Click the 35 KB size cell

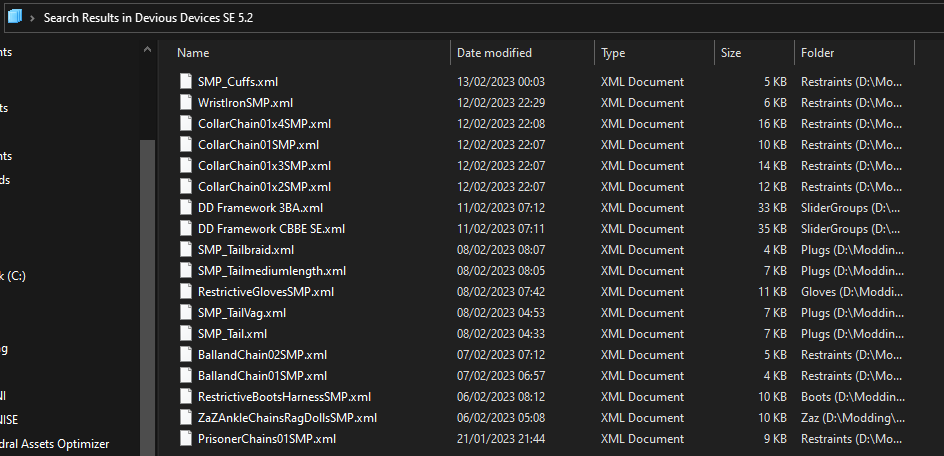click(772, 229)
